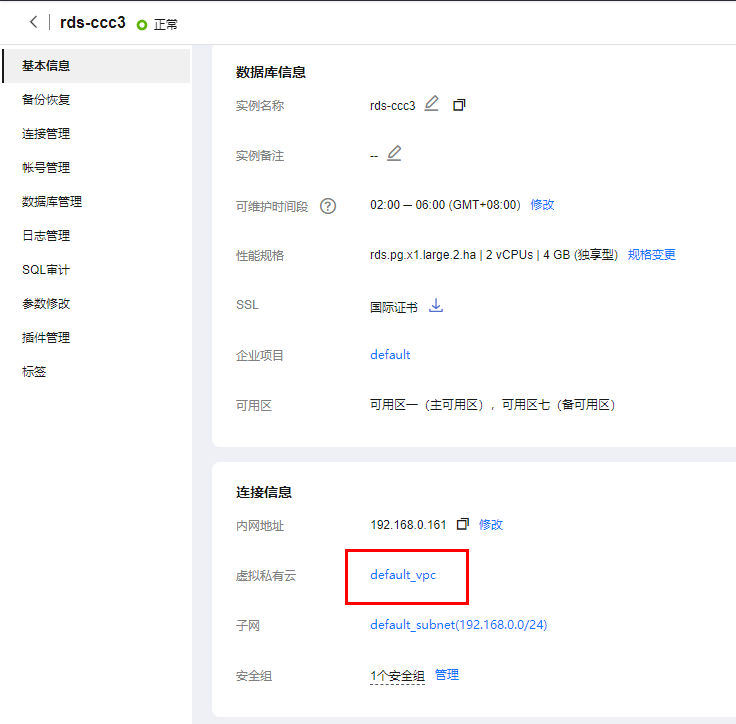This screenshot has height=724, width=736.
Task: Click 修改 next to the private IP address
Action: point(491,524)
